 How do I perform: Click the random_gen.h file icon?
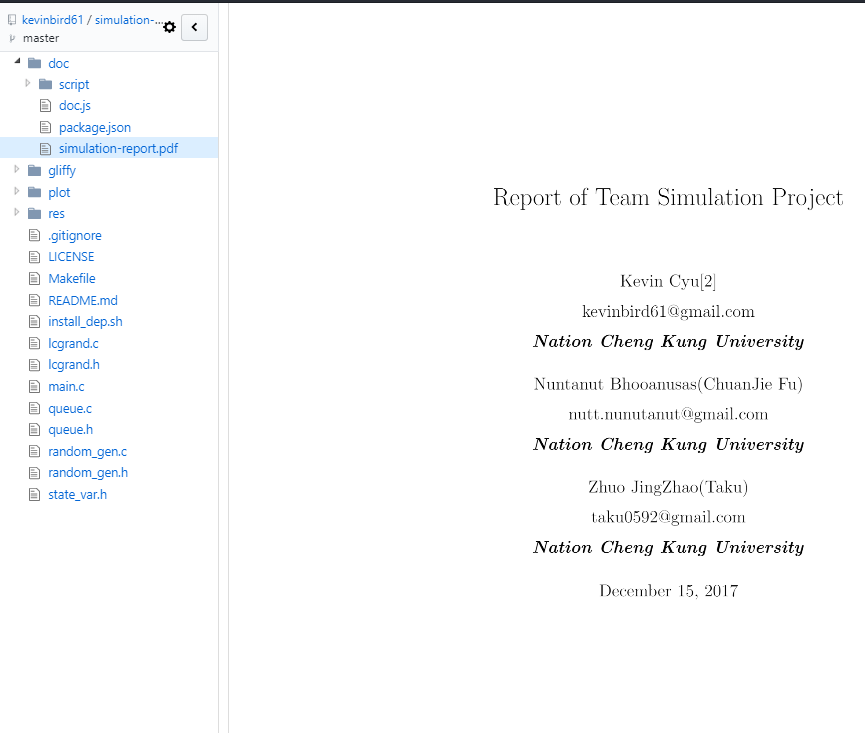coord(34,473)
